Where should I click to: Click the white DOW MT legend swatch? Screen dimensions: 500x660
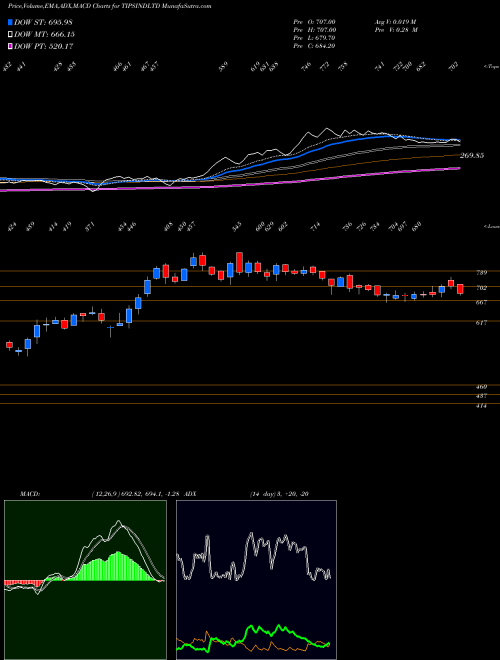click(10, 34)
